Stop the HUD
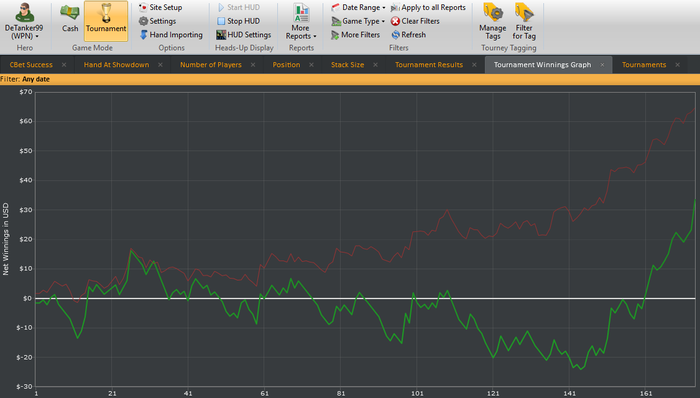700x398 pixels. (x=238, y=21)
